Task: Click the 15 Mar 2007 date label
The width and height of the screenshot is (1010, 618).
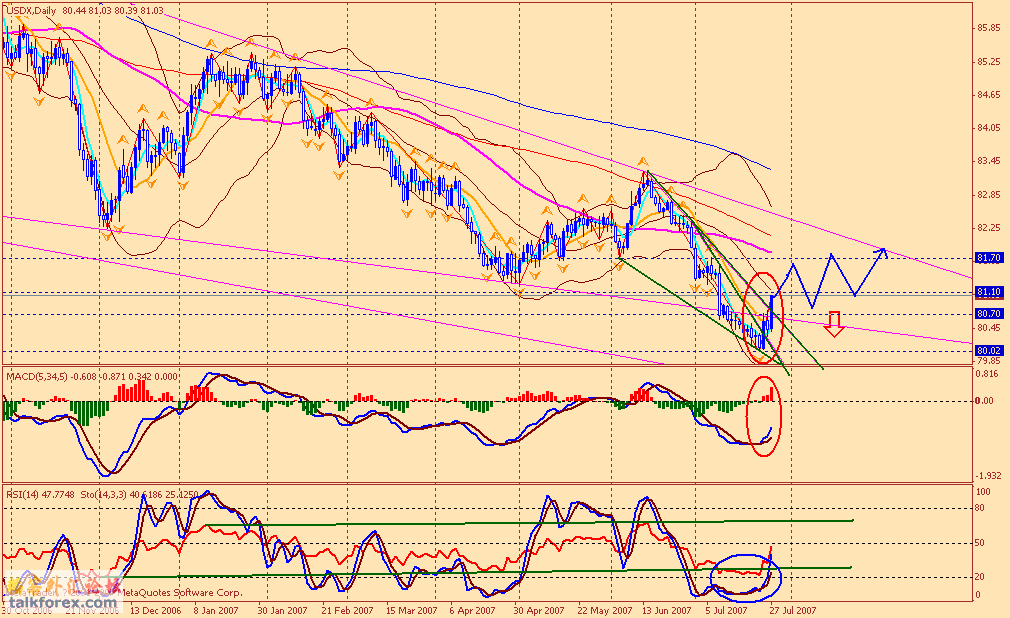Action: pos(411,610)
